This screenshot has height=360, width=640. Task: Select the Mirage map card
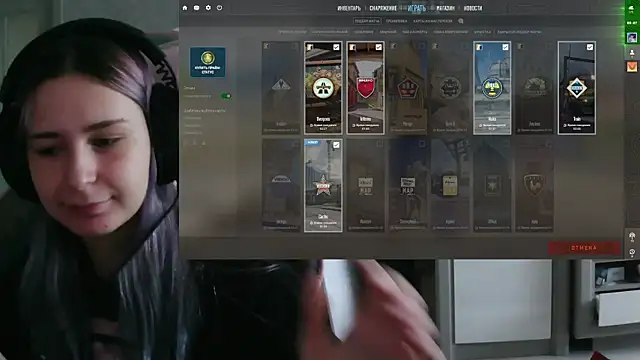[x=407, y=88]
